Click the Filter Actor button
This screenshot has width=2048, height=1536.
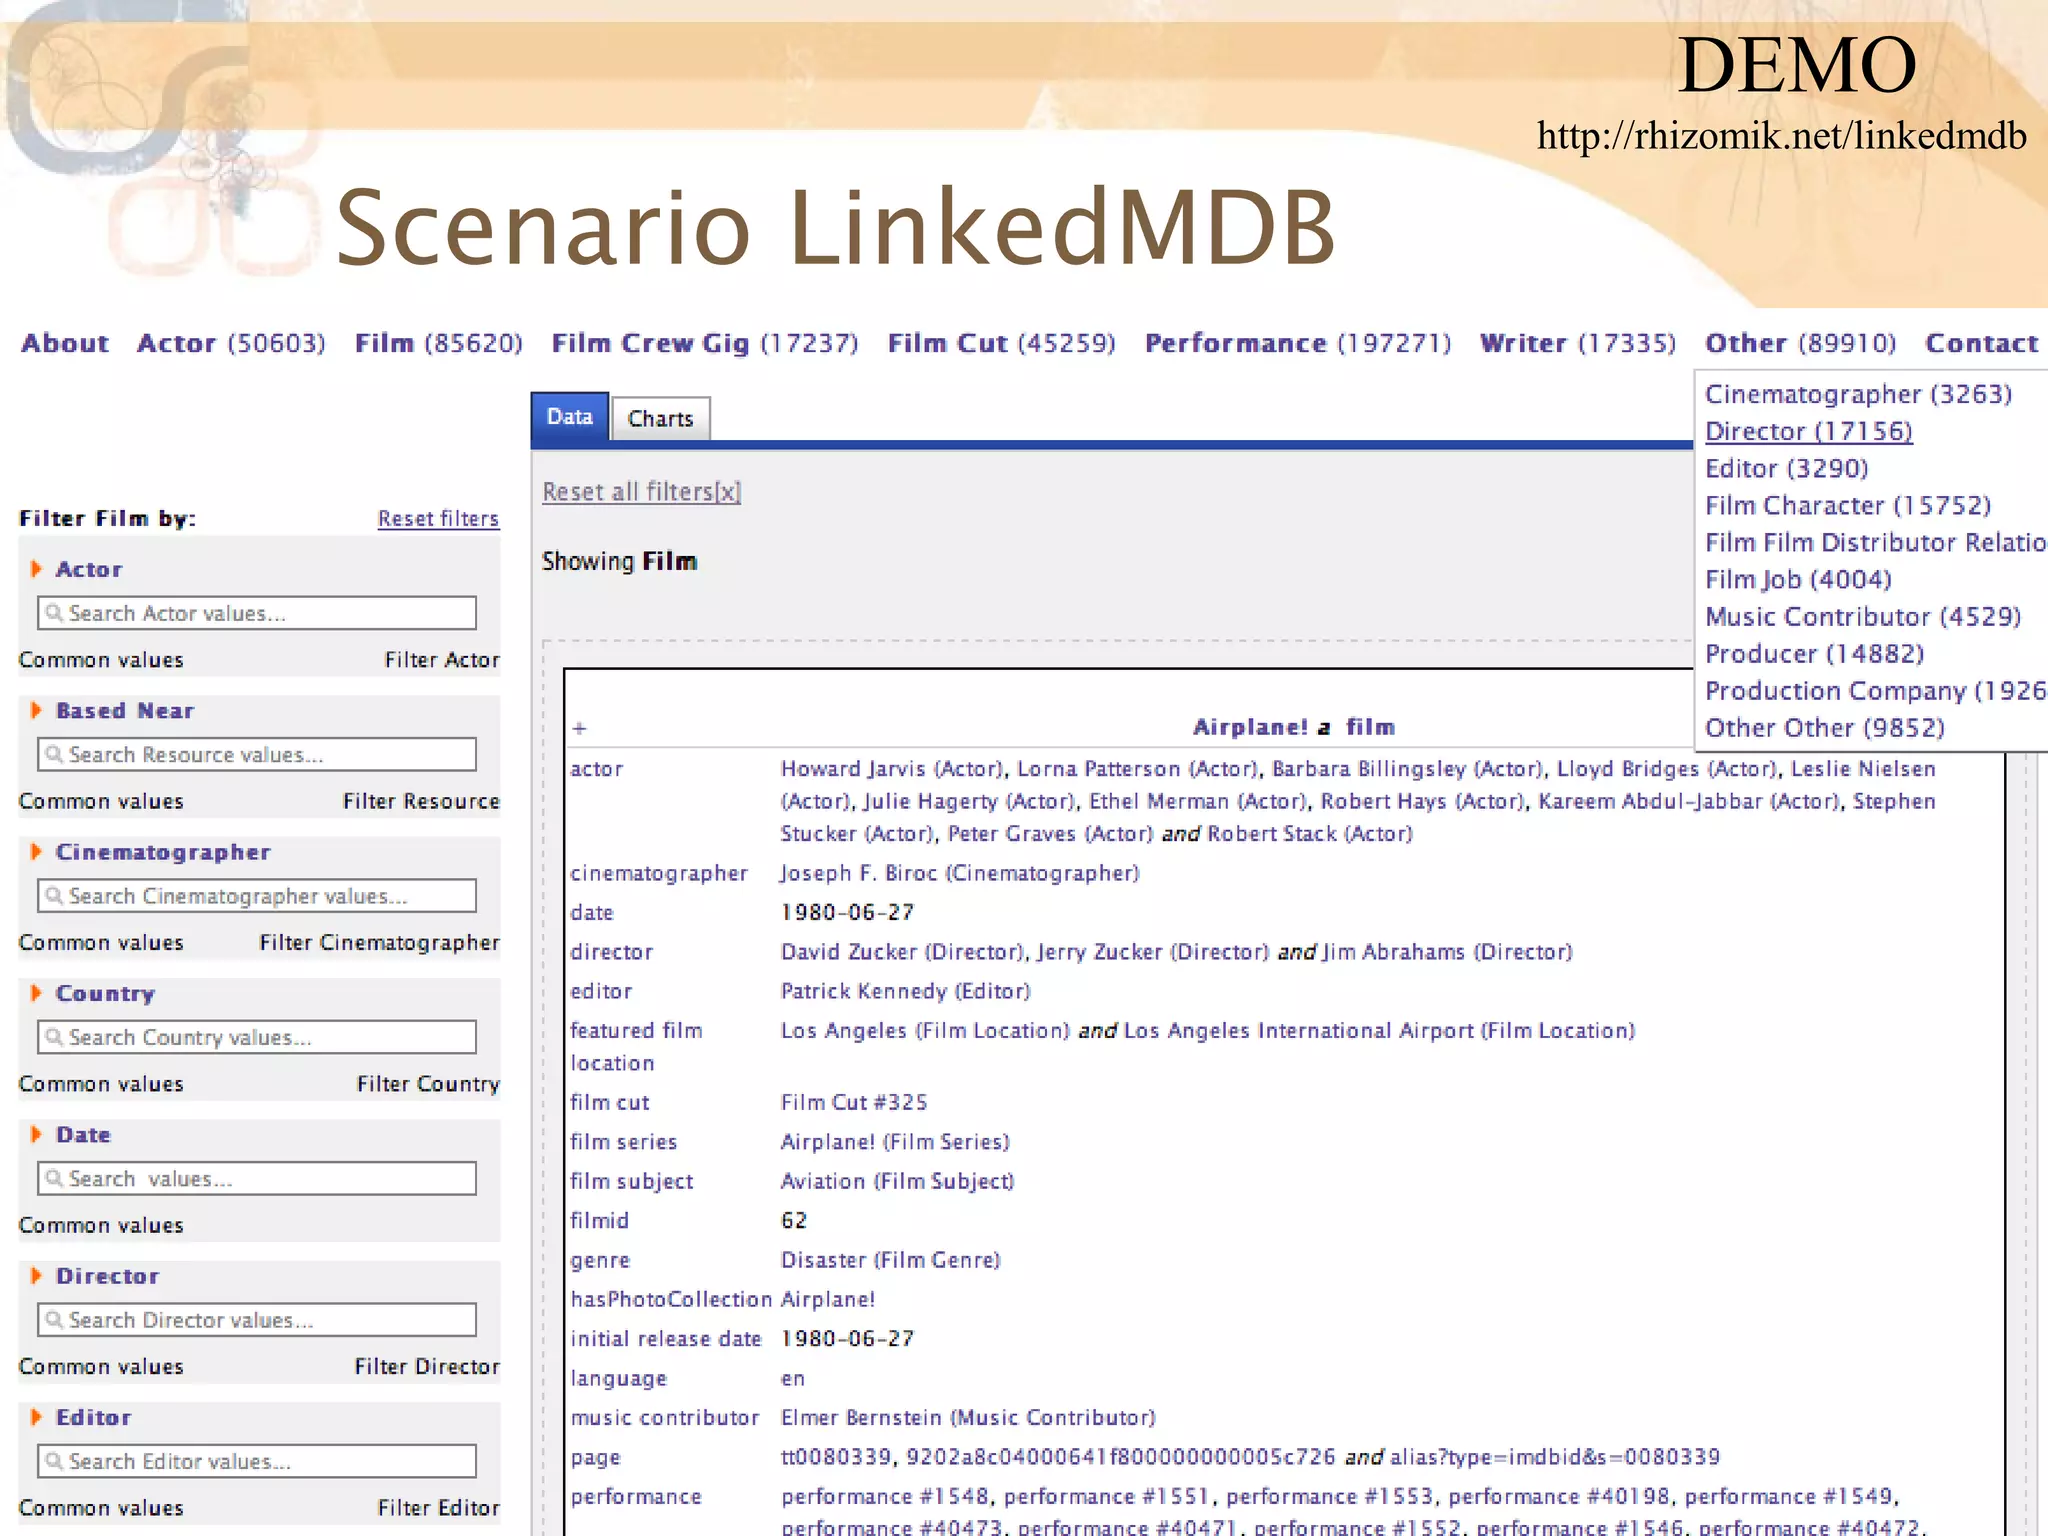click(442, 660)
